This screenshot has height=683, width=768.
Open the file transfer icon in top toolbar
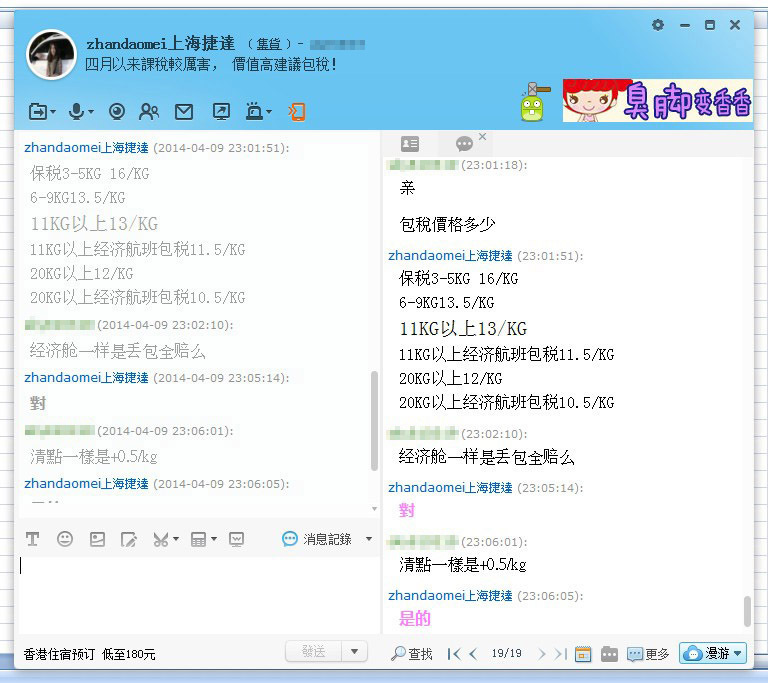click(38, 112)
